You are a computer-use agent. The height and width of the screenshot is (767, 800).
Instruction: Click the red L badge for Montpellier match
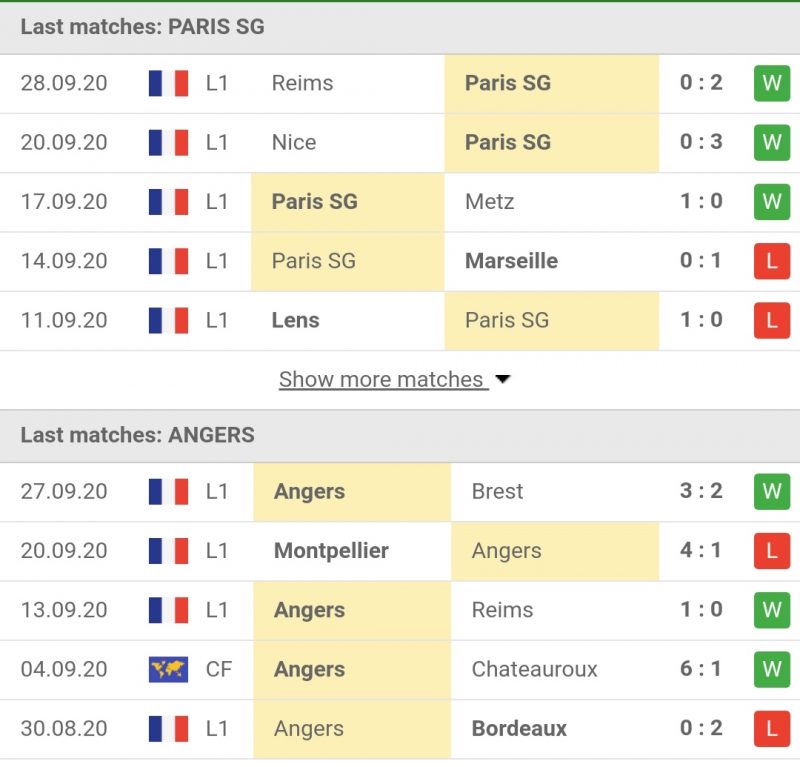click(771, 550)
